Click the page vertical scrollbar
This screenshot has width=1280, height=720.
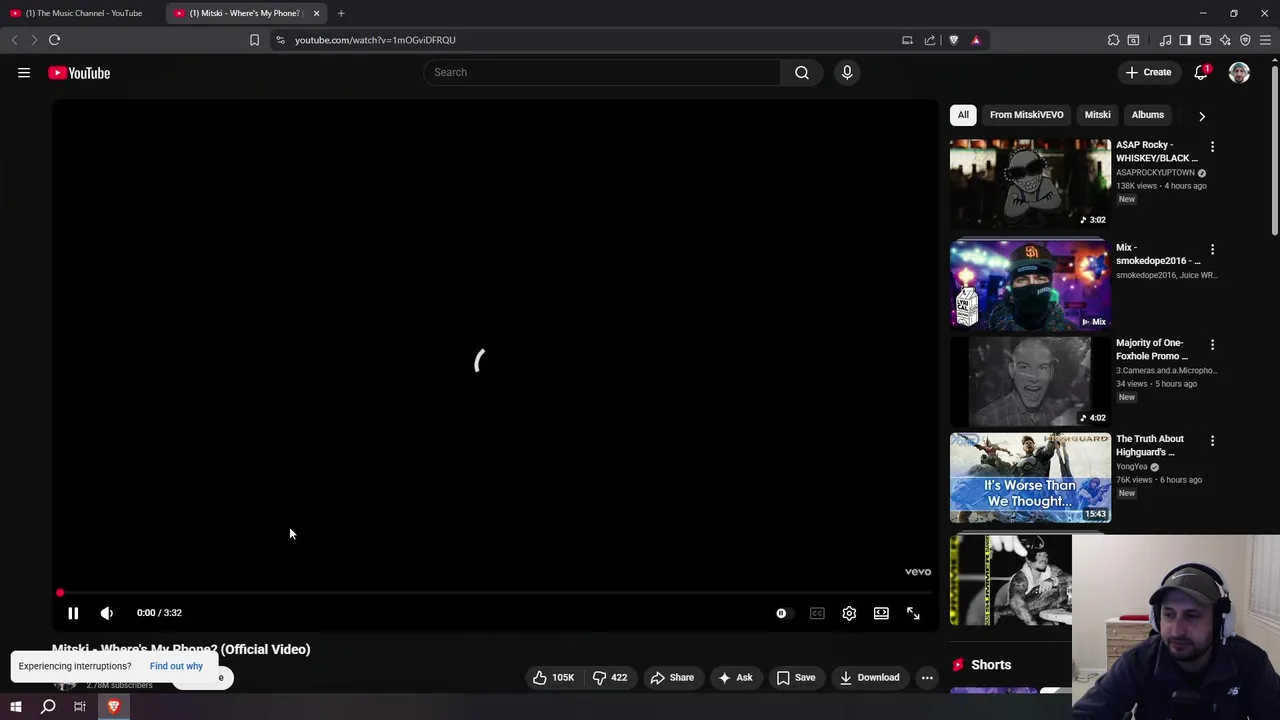tap(1275, 150)
